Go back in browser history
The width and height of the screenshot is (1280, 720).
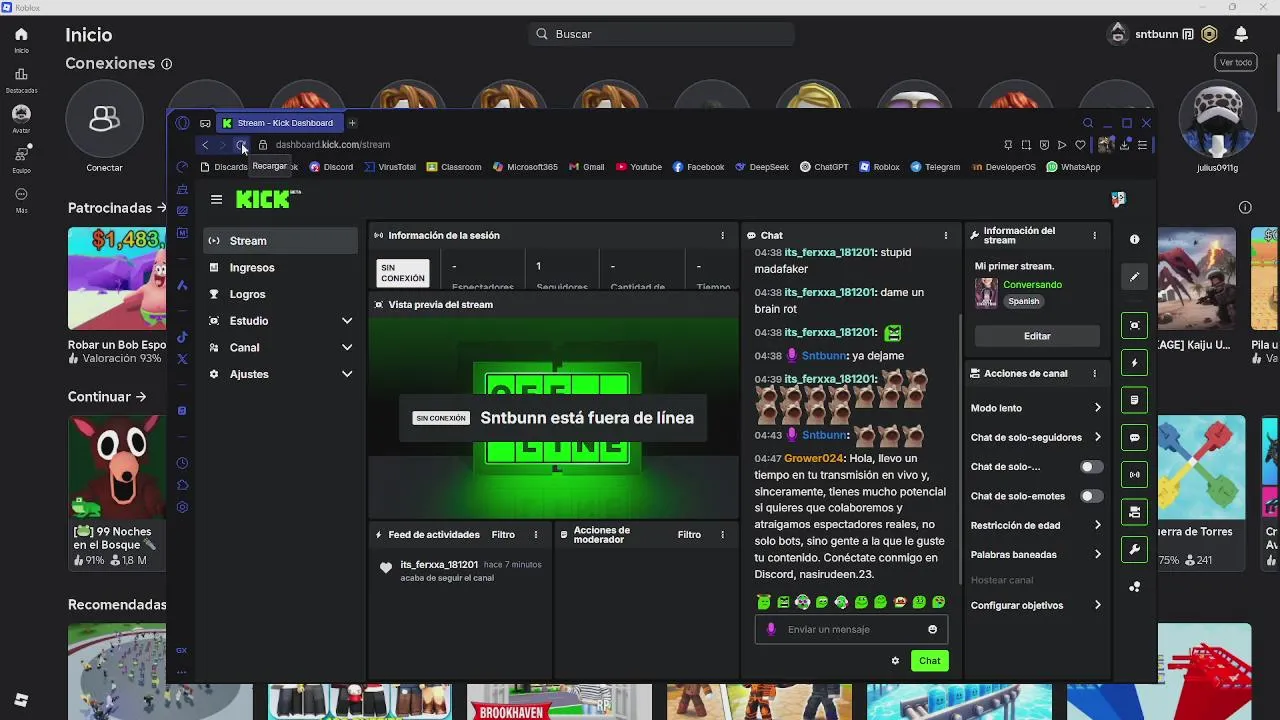[x=205, y=145]
